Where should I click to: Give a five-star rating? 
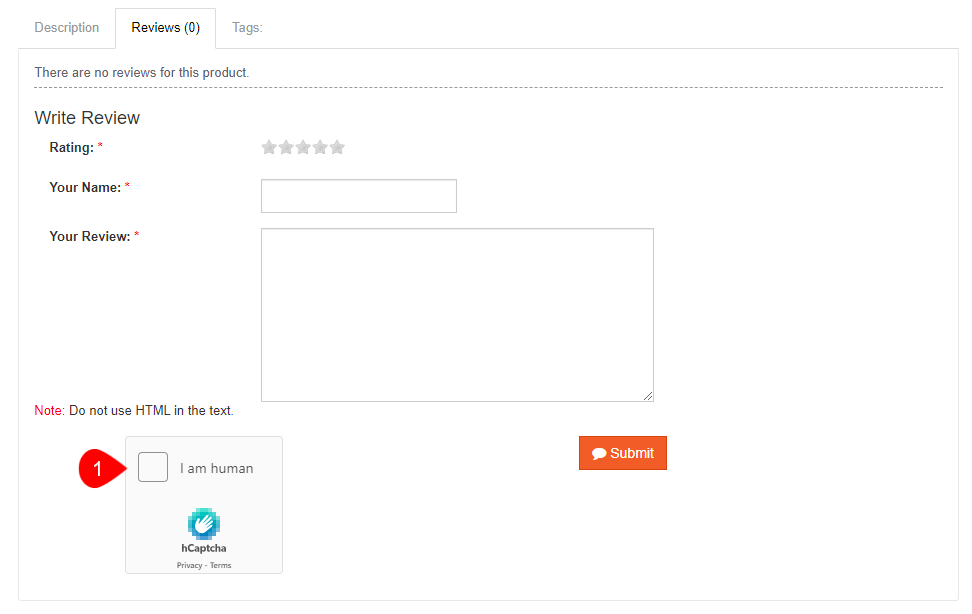click(x=337, y=148)
